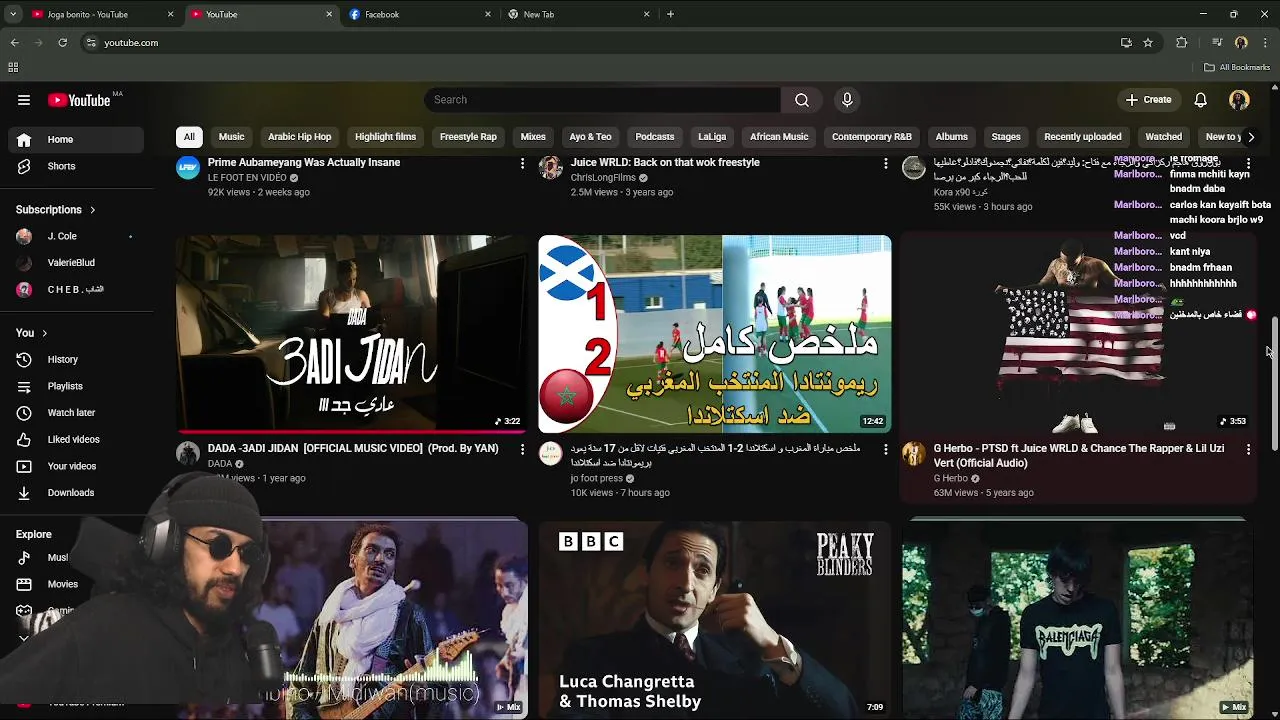This screenshot has height=720, width=1280.
Task: Open Liked videos
Action: [74, 439]
